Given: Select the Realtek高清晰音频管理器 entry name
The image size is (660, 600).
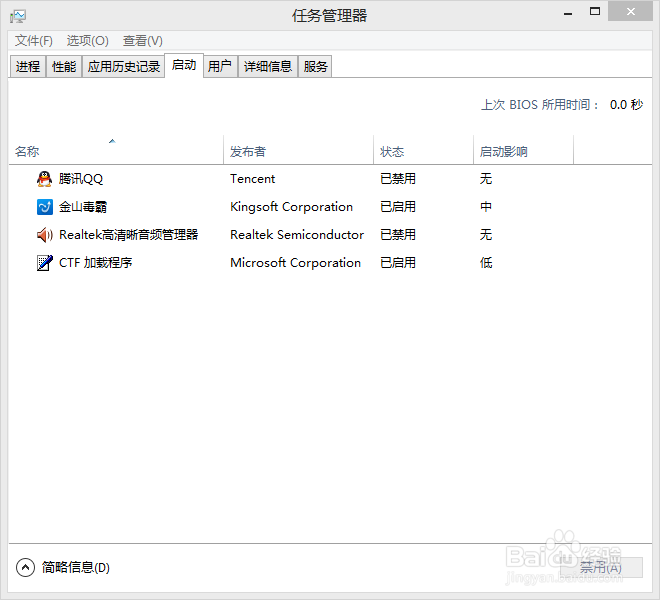Looking at the screenshot, I should tap(128, 235).
